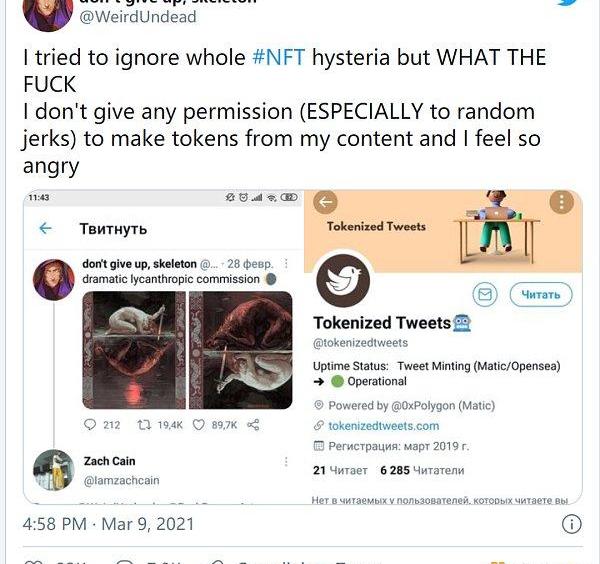Click the reply bubble icon showing 212
The image size is (600, 564).
click(x=90, y=425)
